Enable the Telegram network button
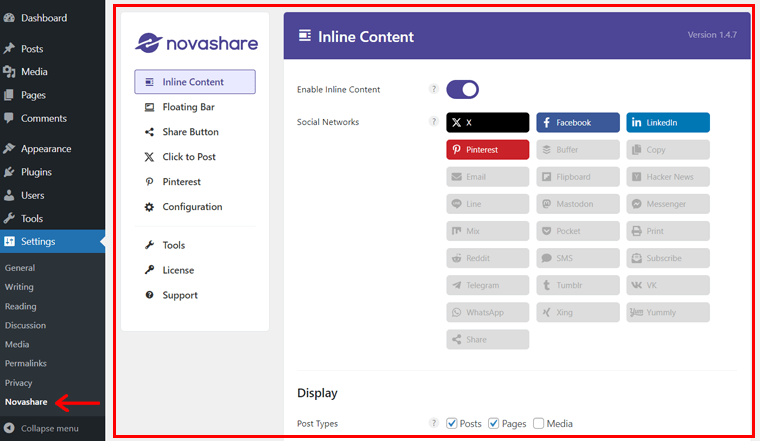 click(x=488, y=285)
